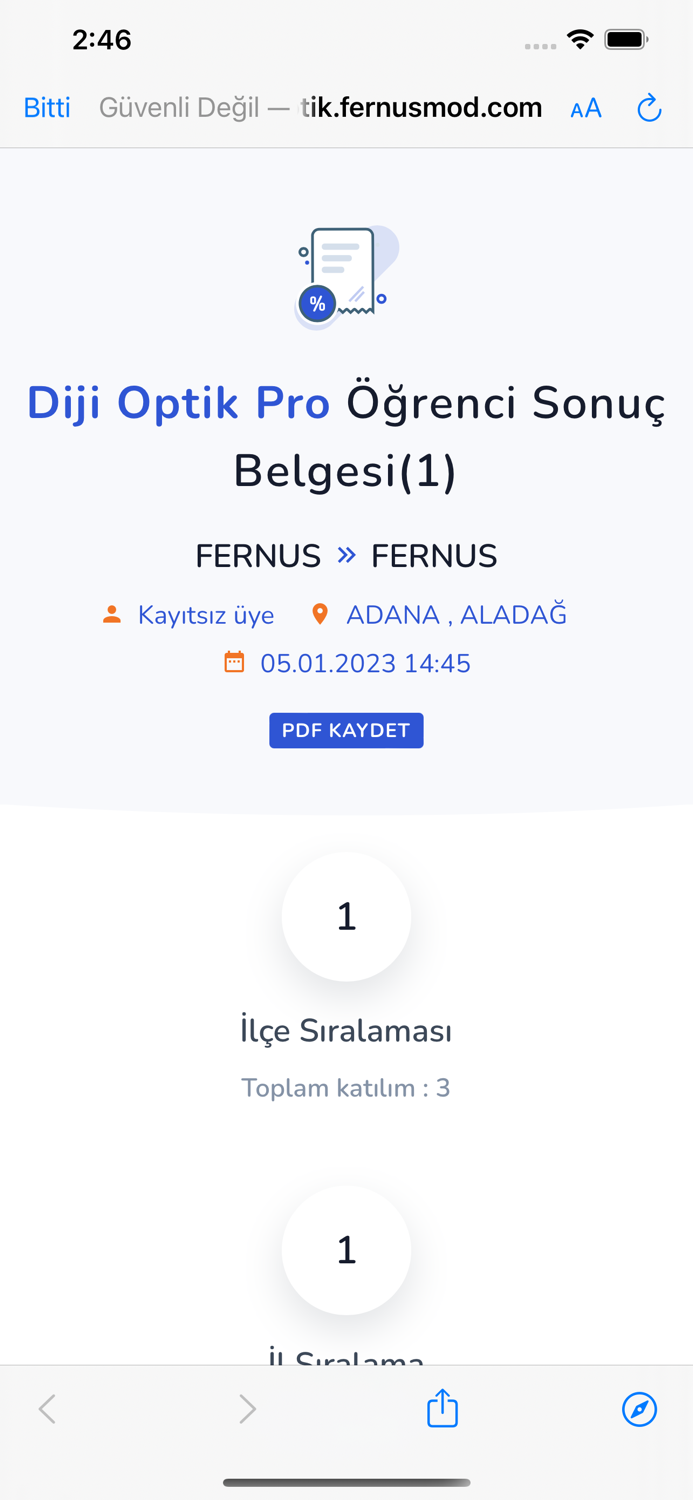Tap the ADANA, ALADAĞ link
Image resolution: width=693 pixels, height=1500 pixels.
456,614
